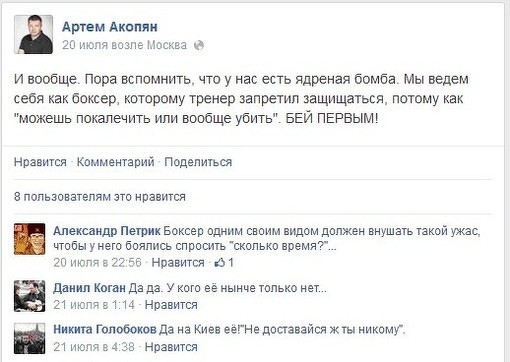Like Данил Коган's comment
Viewport: 510px width, 362px height.
(171, 305)
